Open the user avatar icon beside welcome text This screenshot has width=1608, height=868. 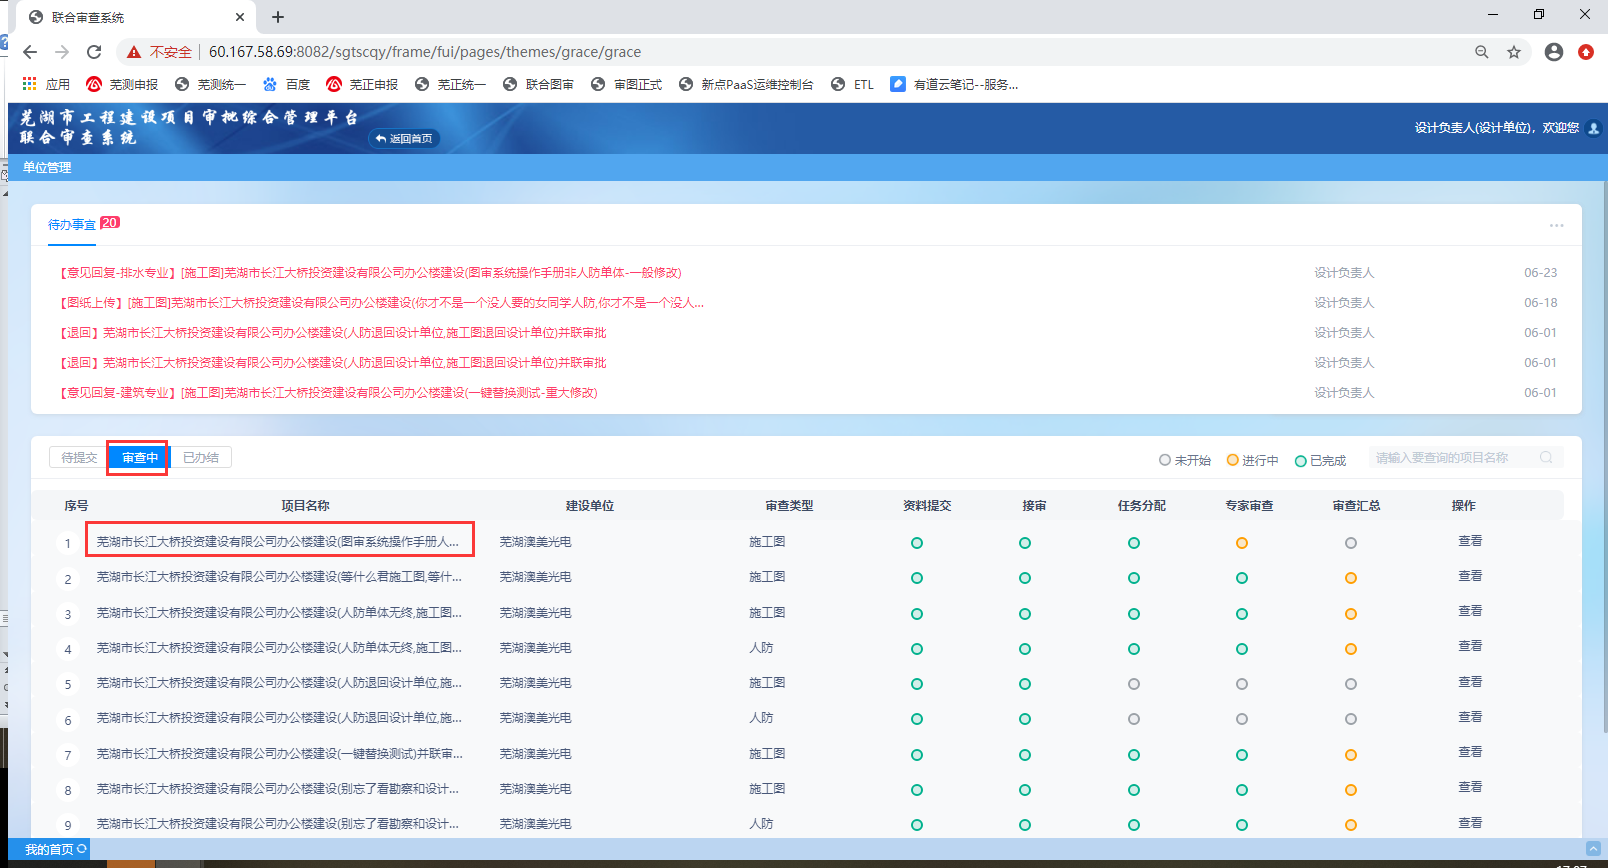(x=1594, y=128)
